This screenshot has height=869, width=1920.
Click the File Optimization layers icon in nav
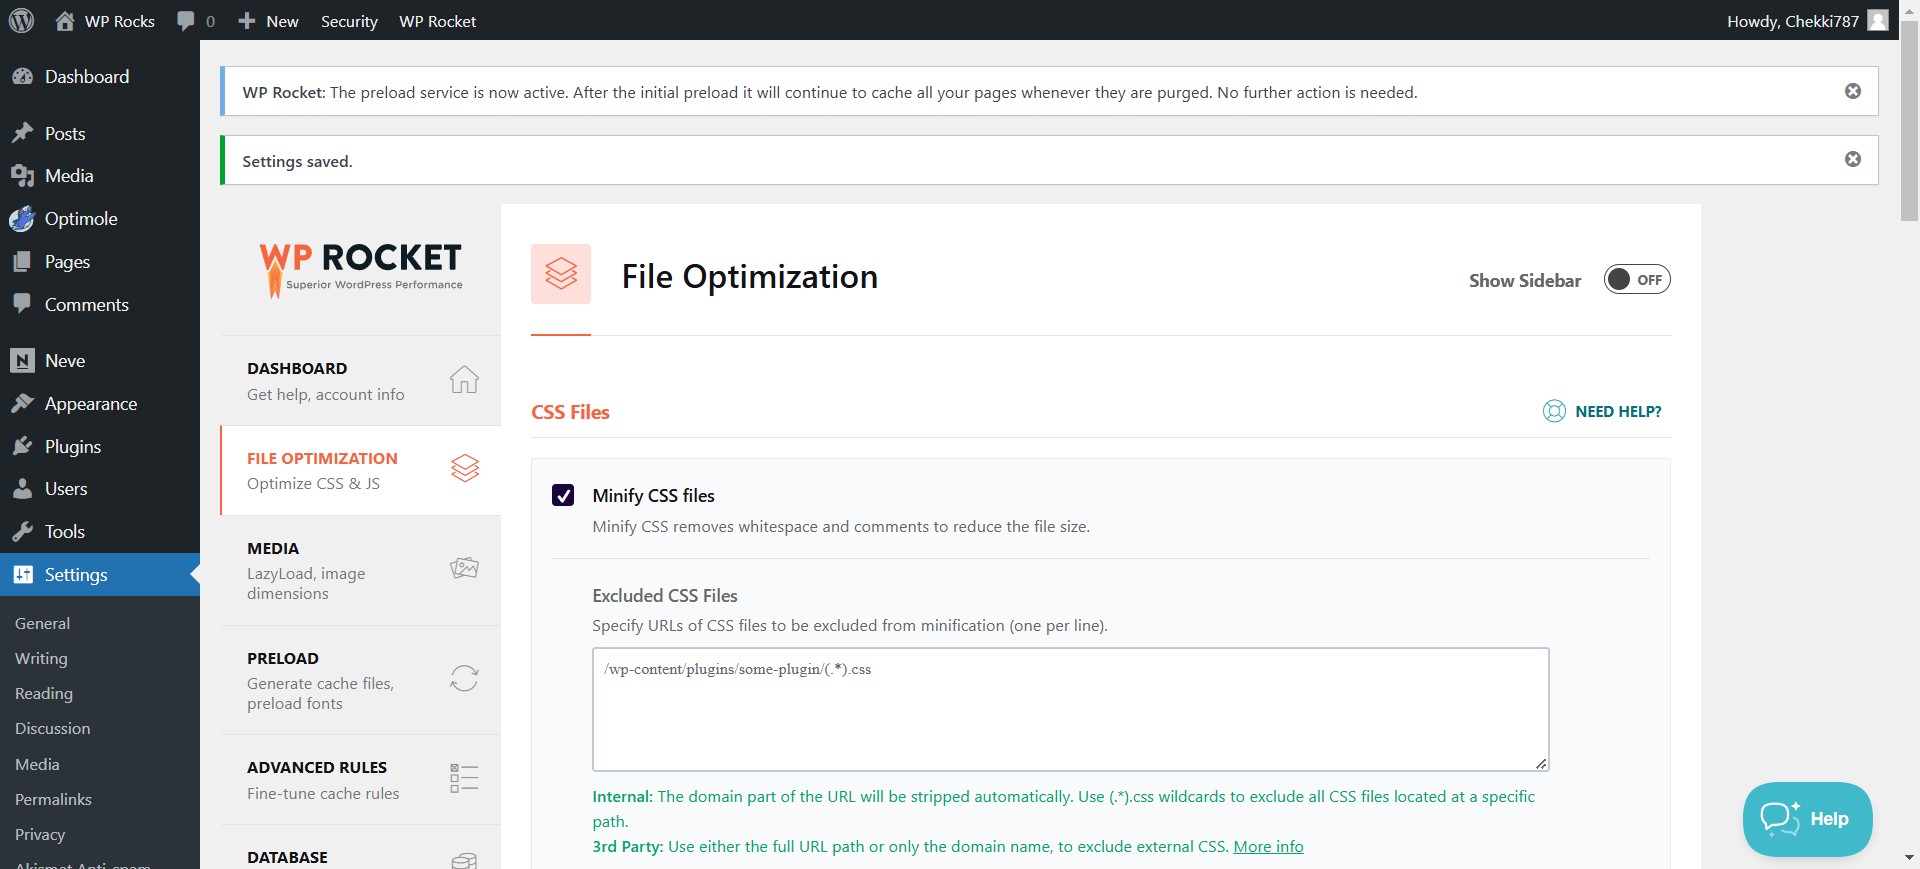(x=465, y=468)
